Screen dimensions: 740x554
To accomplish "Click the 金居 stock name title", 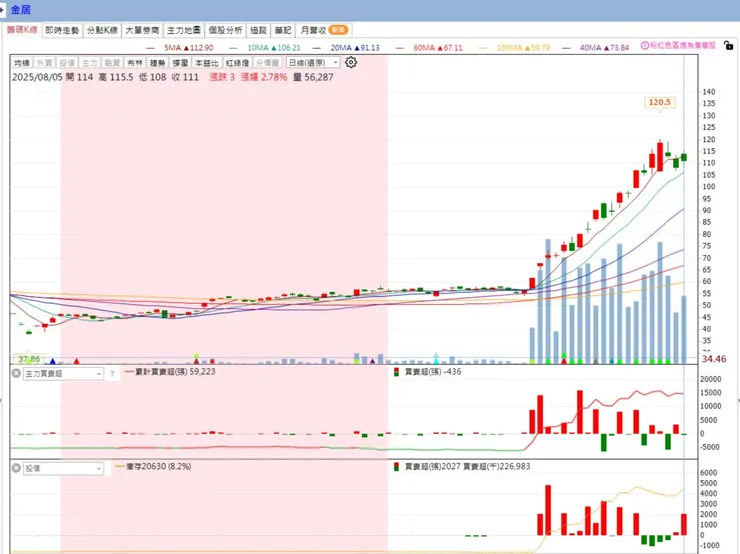I will click(x=20, y=9).
